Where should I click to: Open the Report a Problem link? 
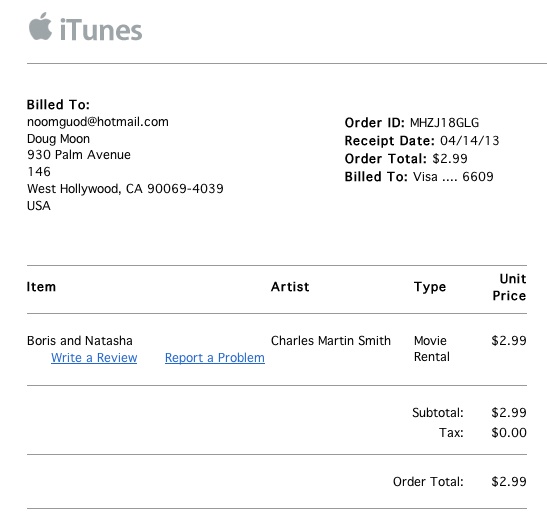215,358
